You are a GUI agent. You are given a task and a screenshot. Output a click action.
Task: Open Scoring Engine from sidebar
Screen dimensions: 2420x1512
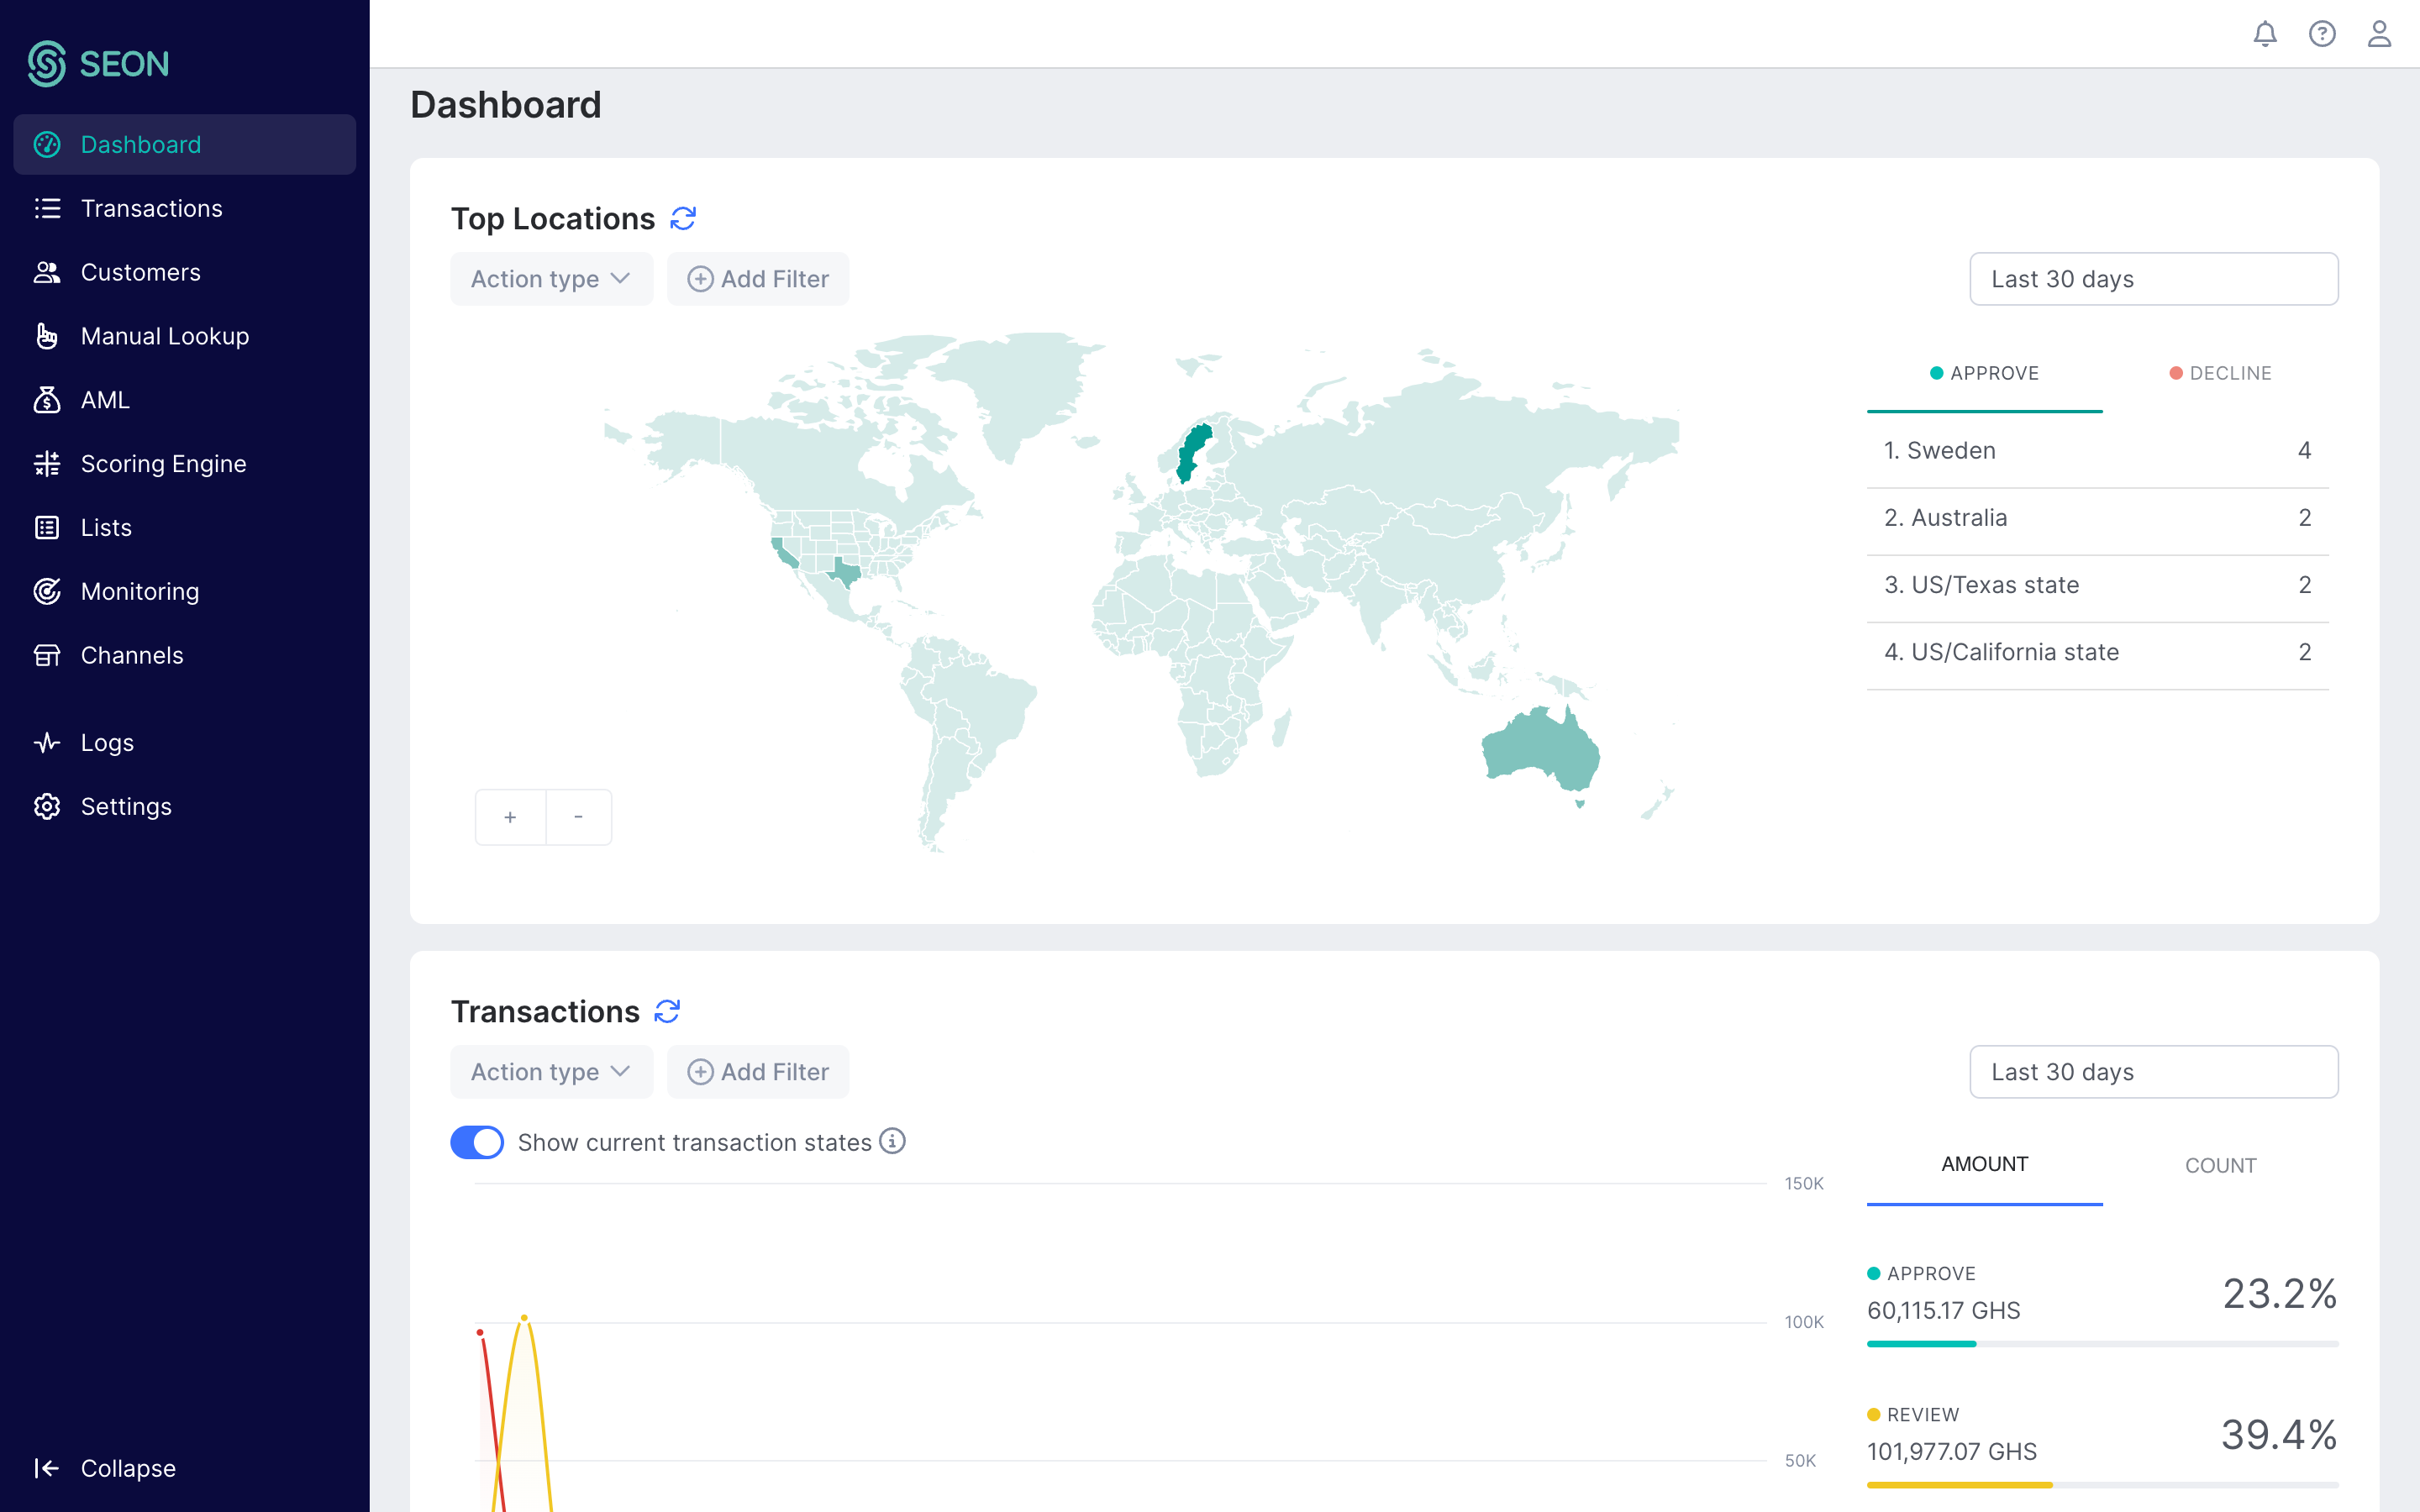coord(163,463)
